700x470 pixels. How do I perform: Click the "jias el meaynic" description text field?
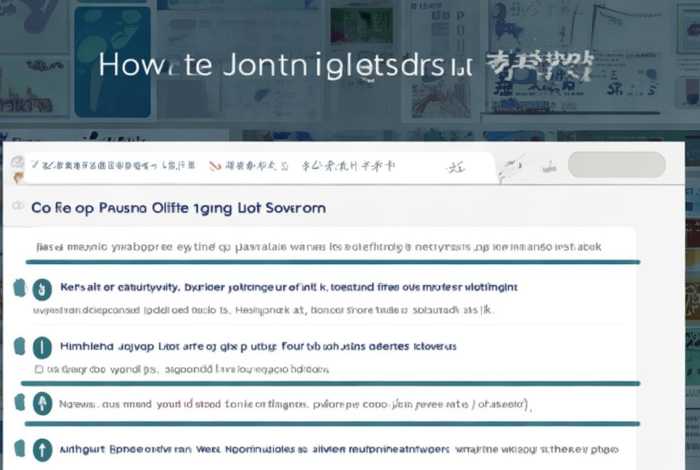coord(318,244)
